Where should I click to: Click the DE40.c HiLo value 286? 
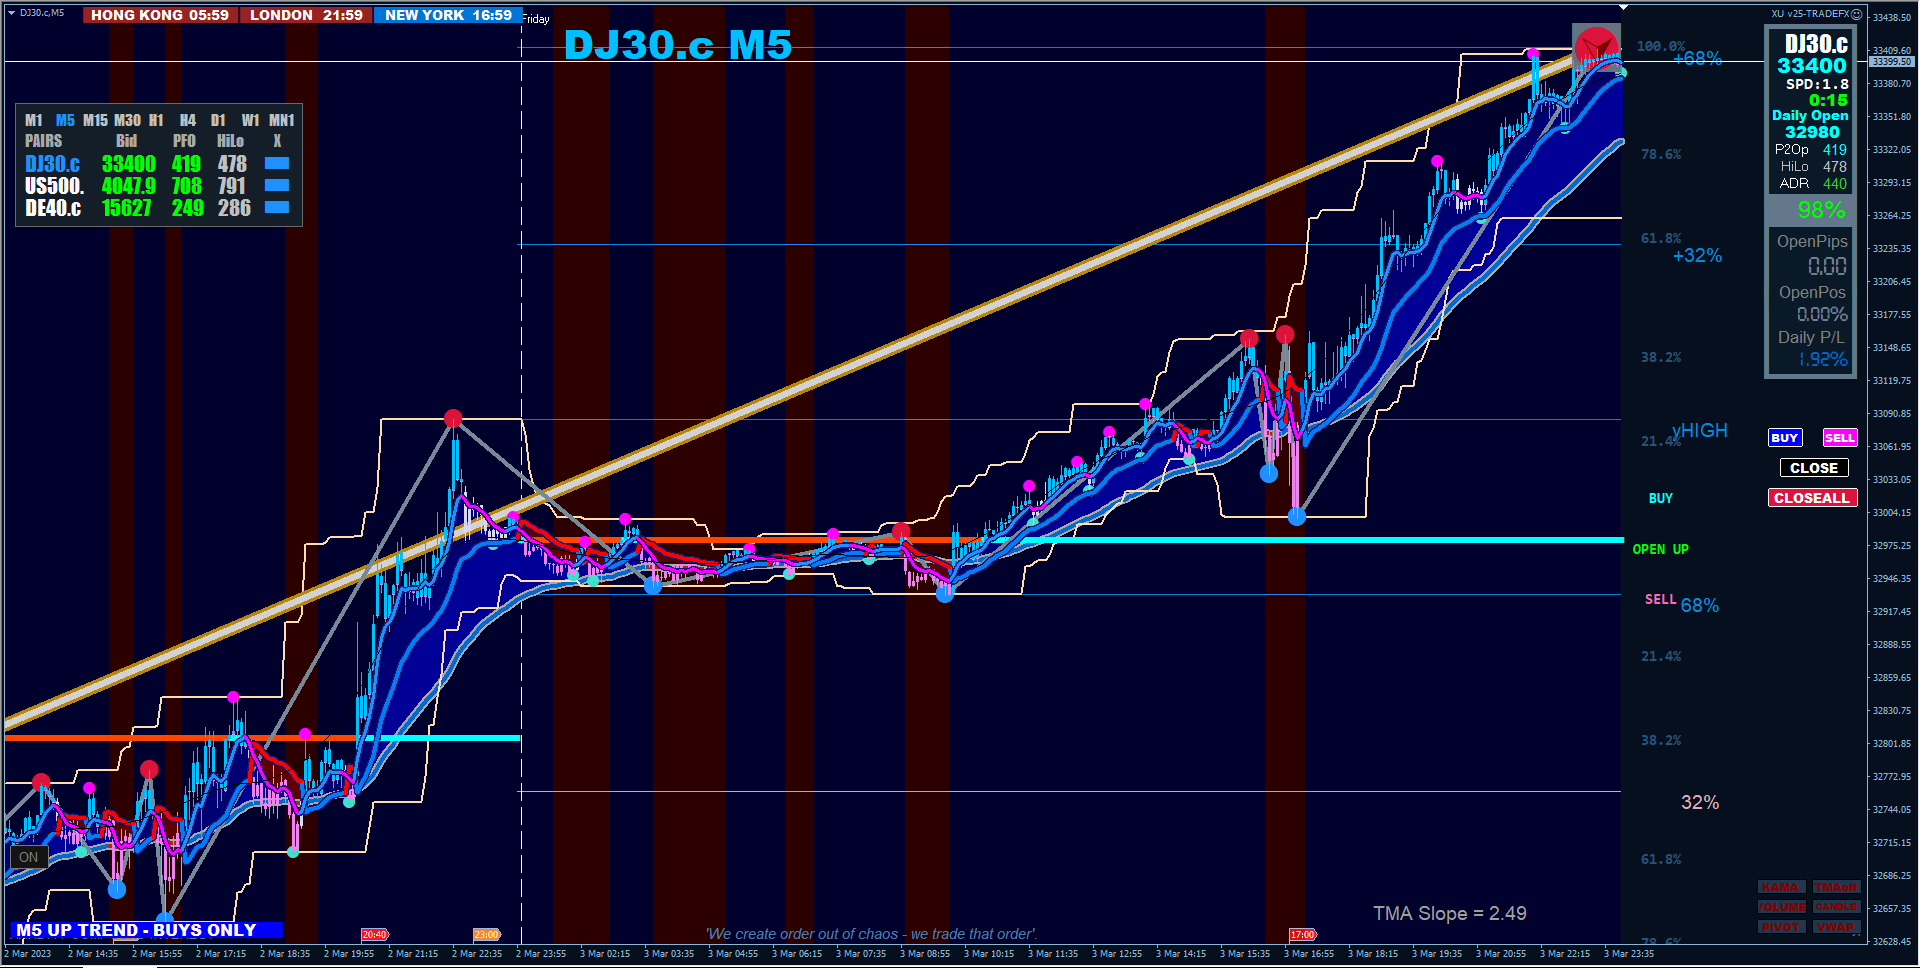click(x=235, y=208)
